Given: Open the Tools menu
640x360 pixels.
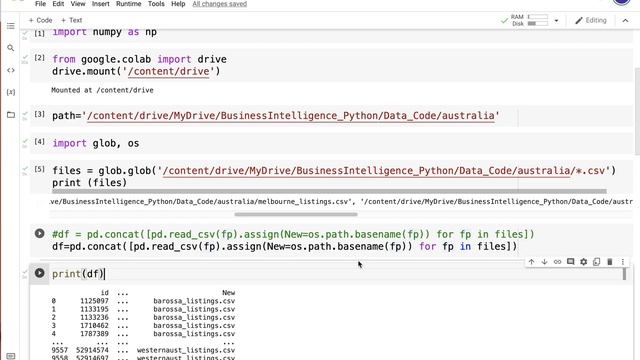Looking at the screenshot, I should [156, 4].
